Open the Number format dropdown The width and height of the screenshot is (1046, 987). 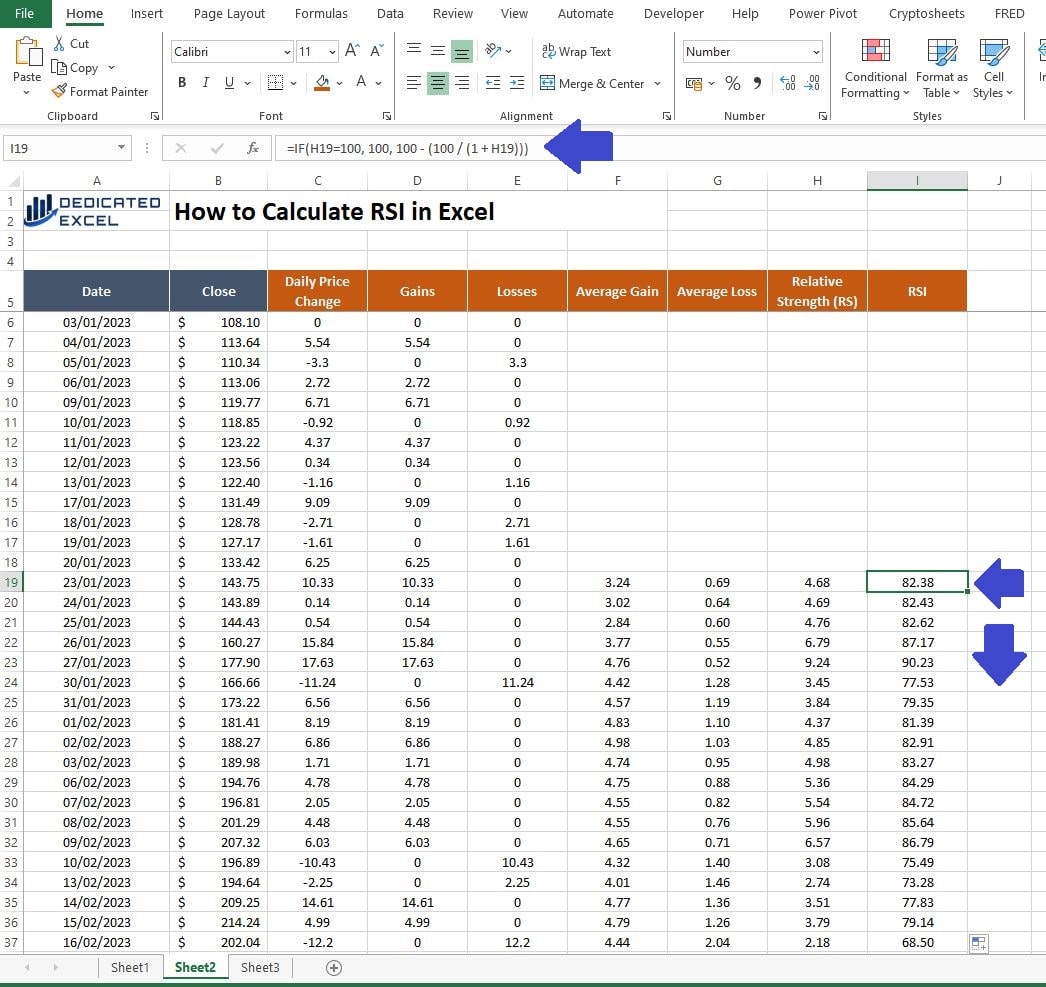pyautogui.click(x=816, y=51)
